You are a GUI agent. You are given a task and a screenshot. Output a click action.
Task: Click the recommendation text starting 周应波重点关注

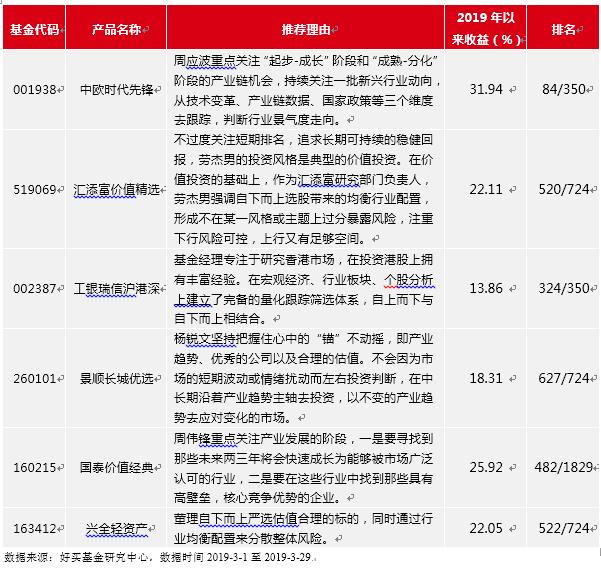(x=306, y=90)
